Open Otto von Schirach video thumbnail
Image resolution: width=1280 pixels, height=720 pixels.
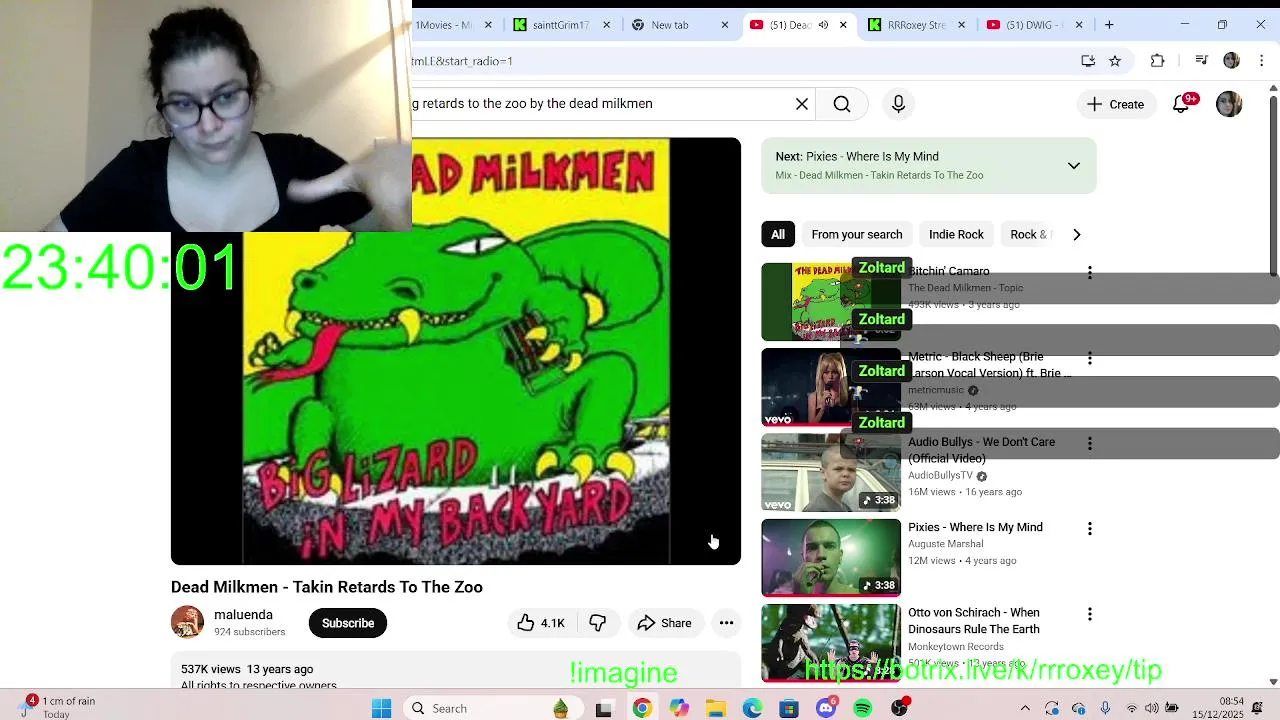click(831, 643)
